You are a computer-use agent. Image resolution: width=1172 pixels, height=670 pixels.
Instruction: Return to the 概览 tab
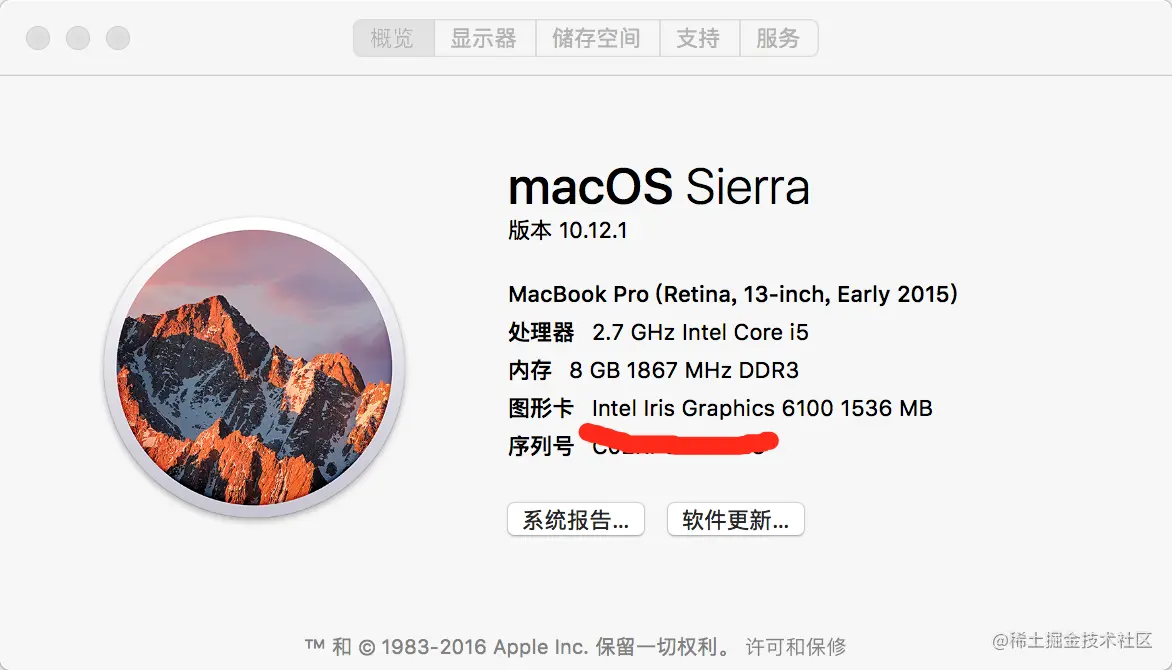[x=393, y=38]
